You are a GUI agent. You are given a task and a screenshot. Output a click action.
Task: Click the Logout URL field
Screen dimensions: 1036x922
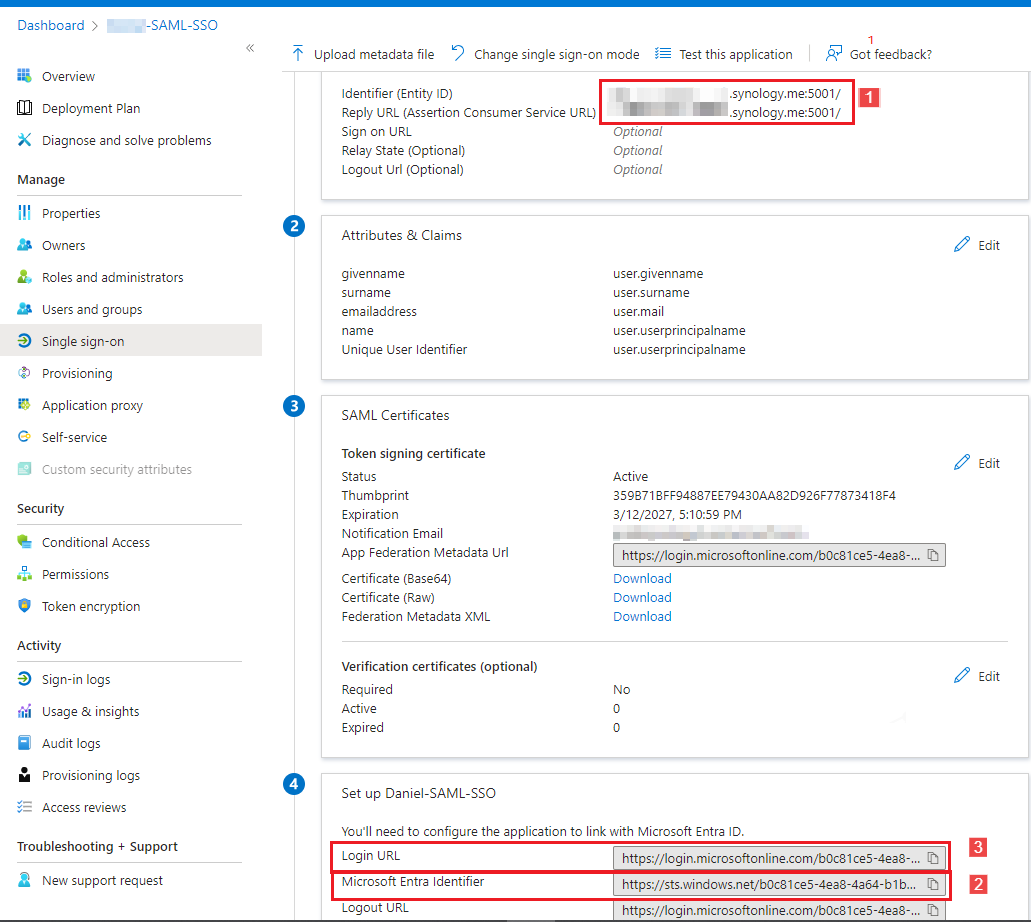point(779,910)
